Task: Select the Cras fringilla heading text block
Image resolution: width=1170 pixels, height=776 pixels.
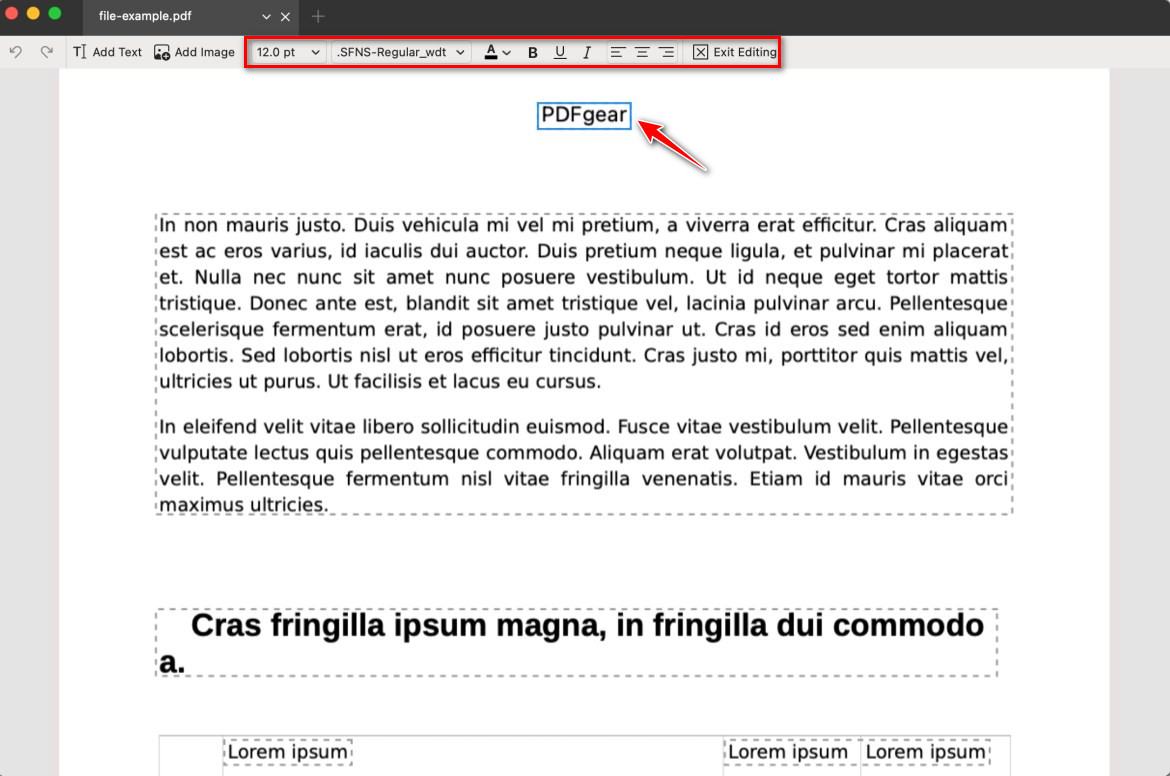Action: (x=576, y=642)
